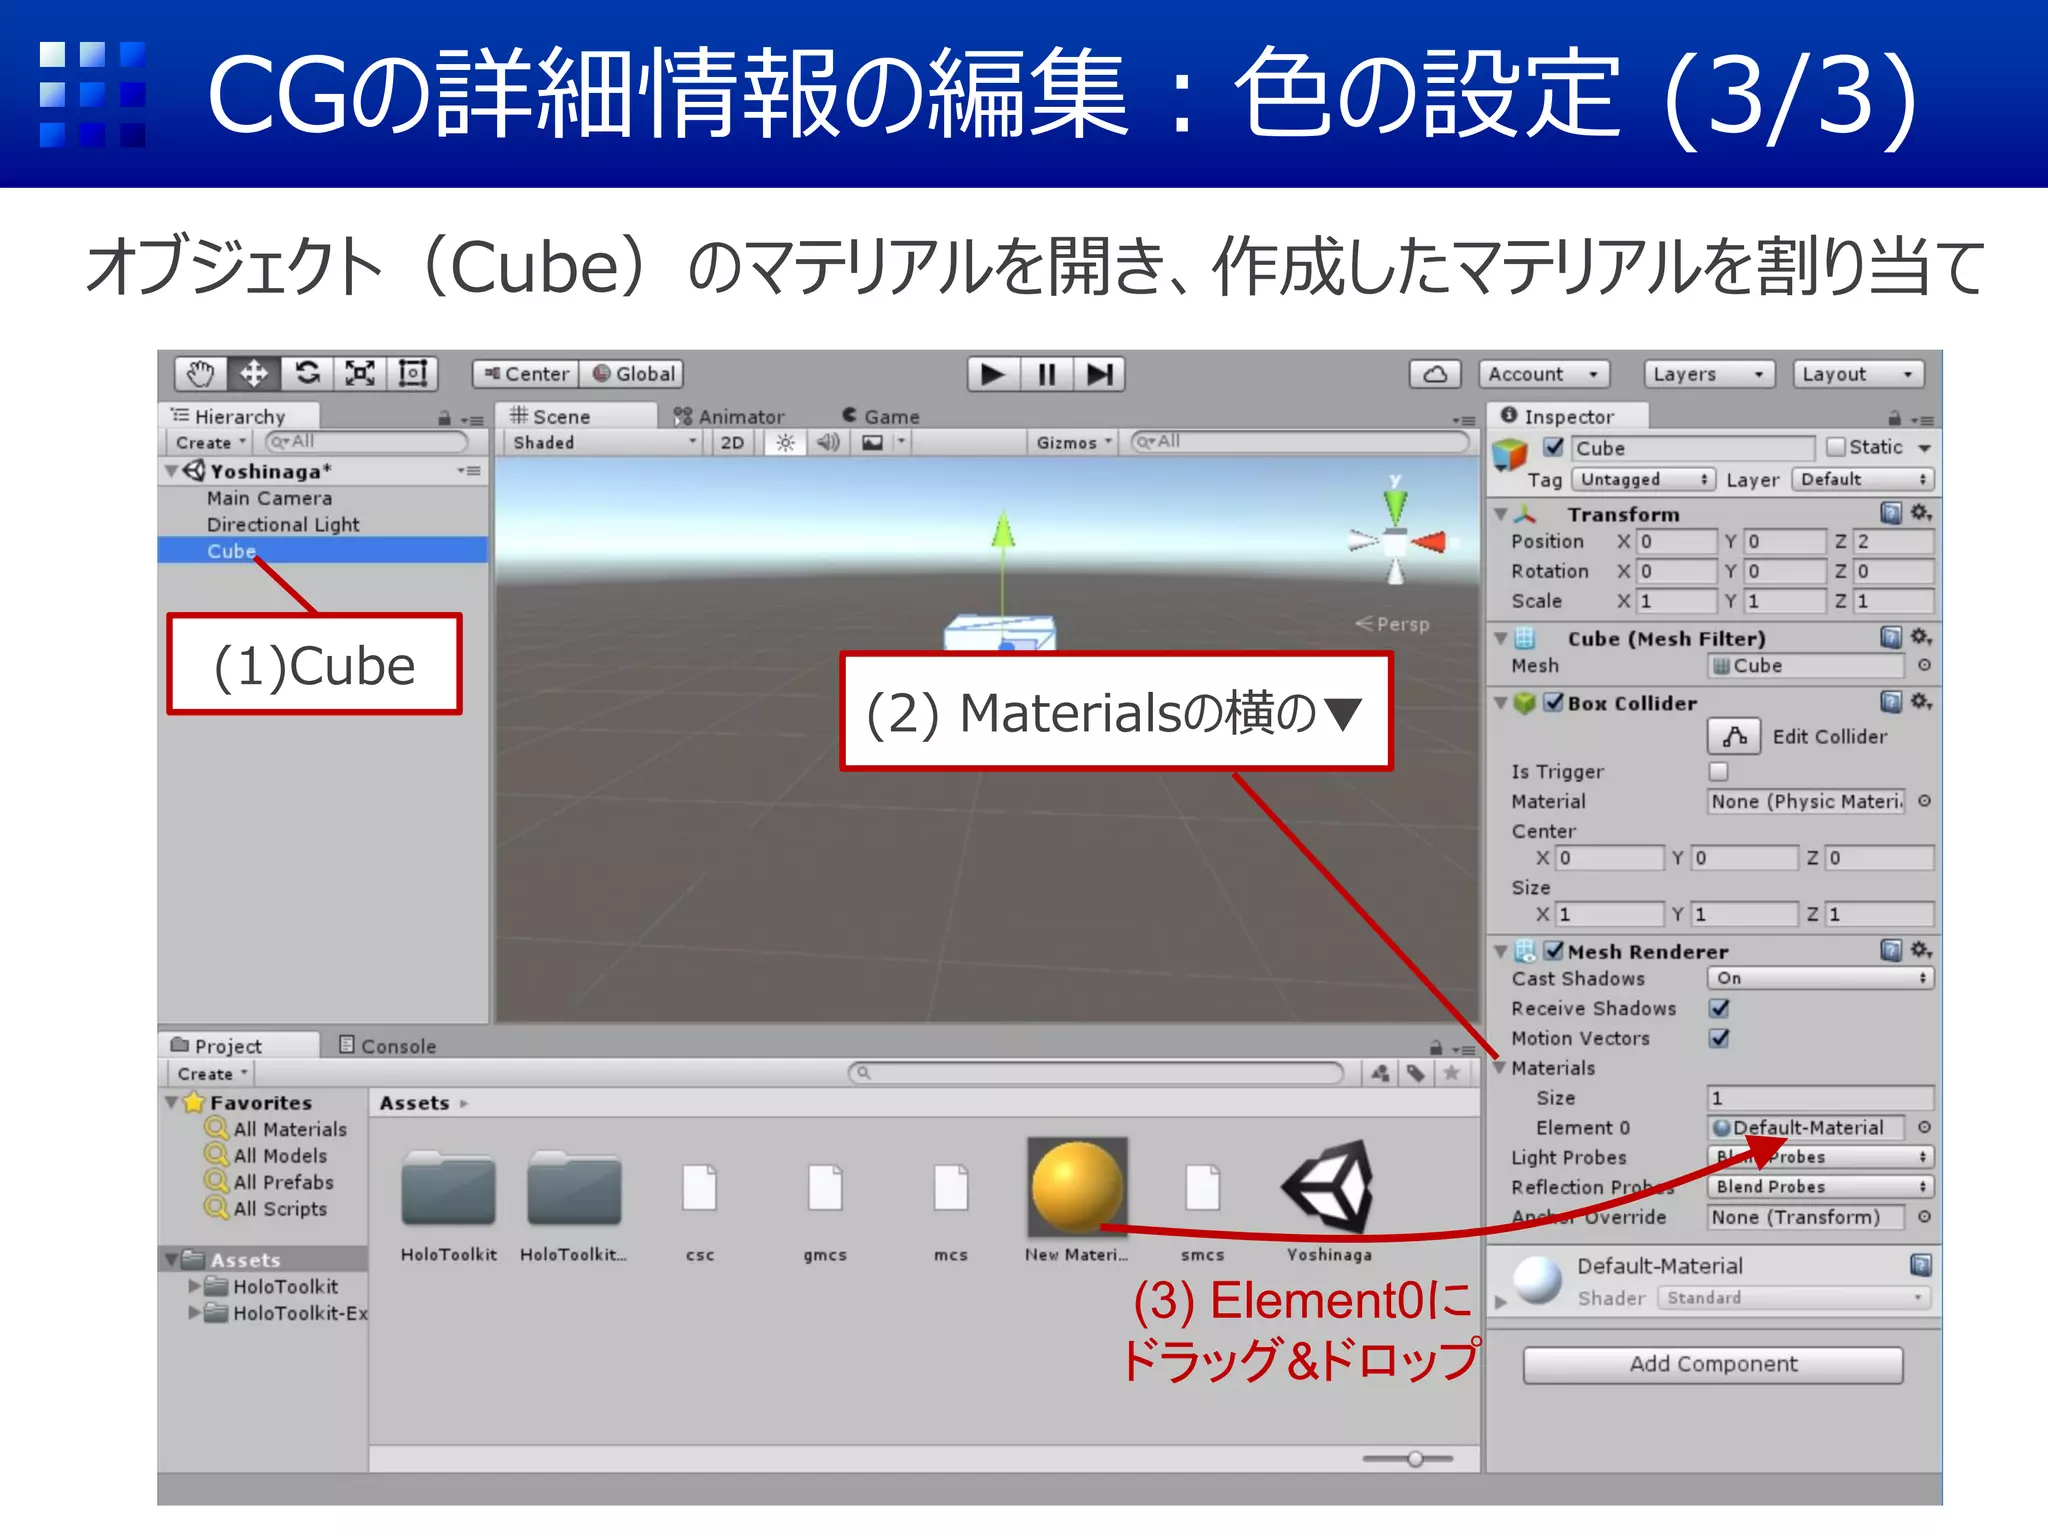Screen dimensions: 2048x1536
Task: Collapse the Yoshinaga scene foldout
Action: (172, 471)
